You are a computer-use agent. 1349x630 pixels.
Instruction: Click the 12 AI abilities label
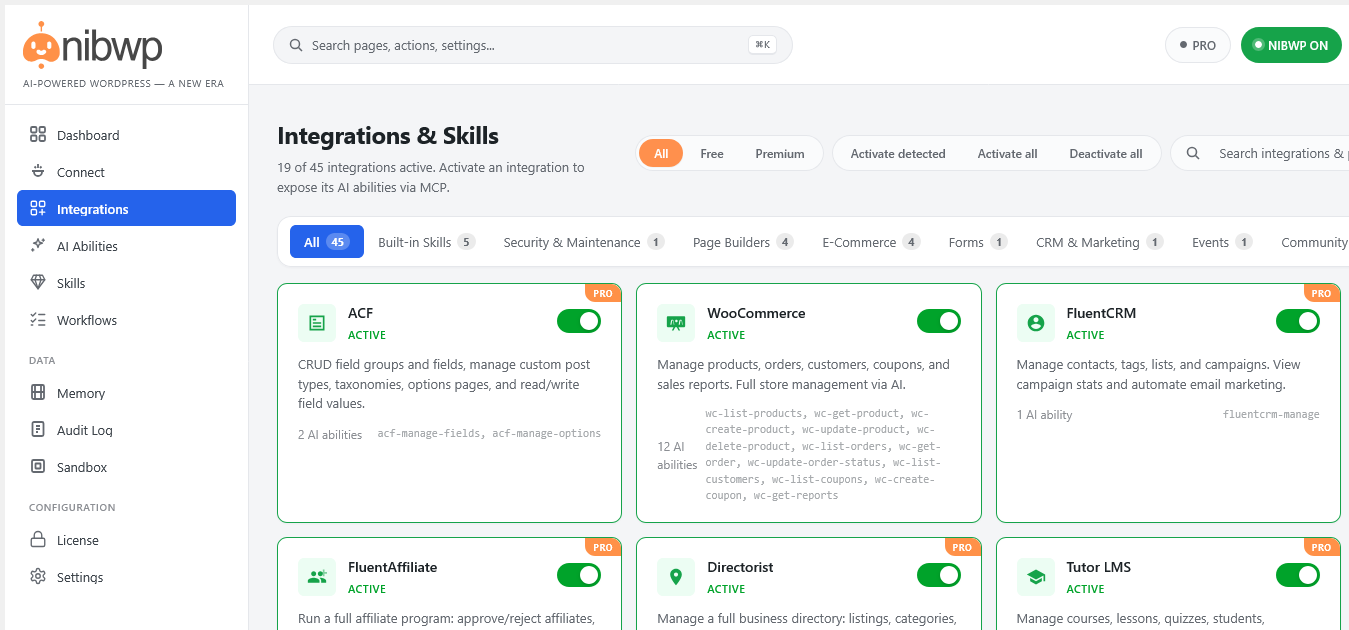click(677, 455)
